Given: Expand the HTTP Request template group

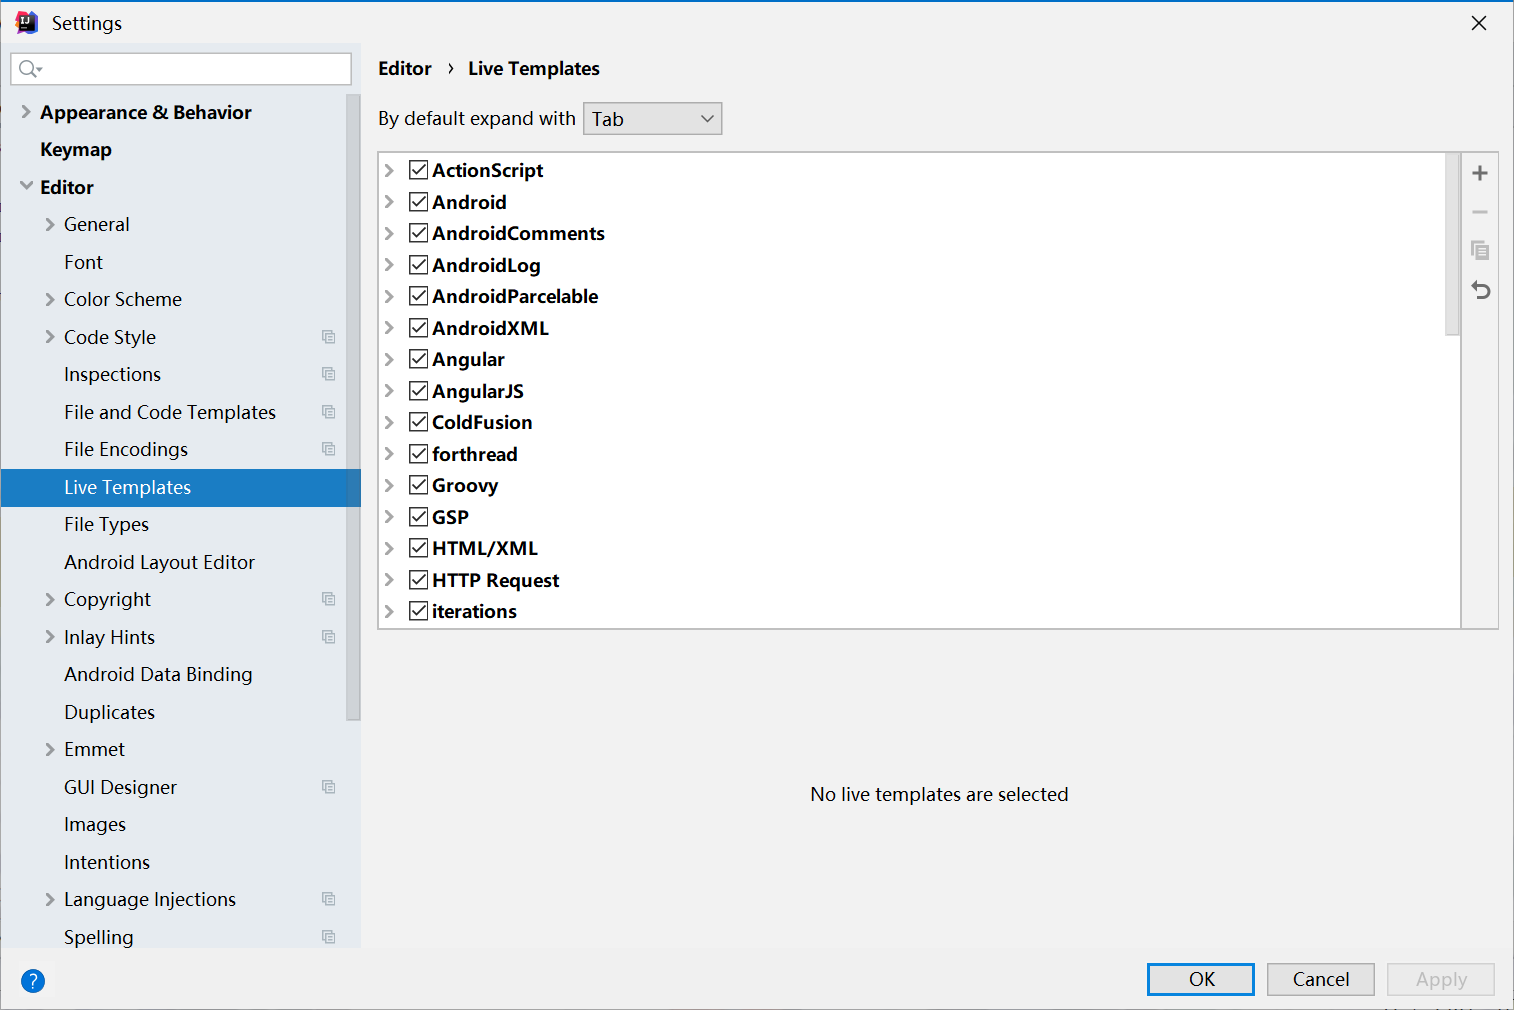Looking at the screenshot, I should pyautogui.click(x=390, y=580).
